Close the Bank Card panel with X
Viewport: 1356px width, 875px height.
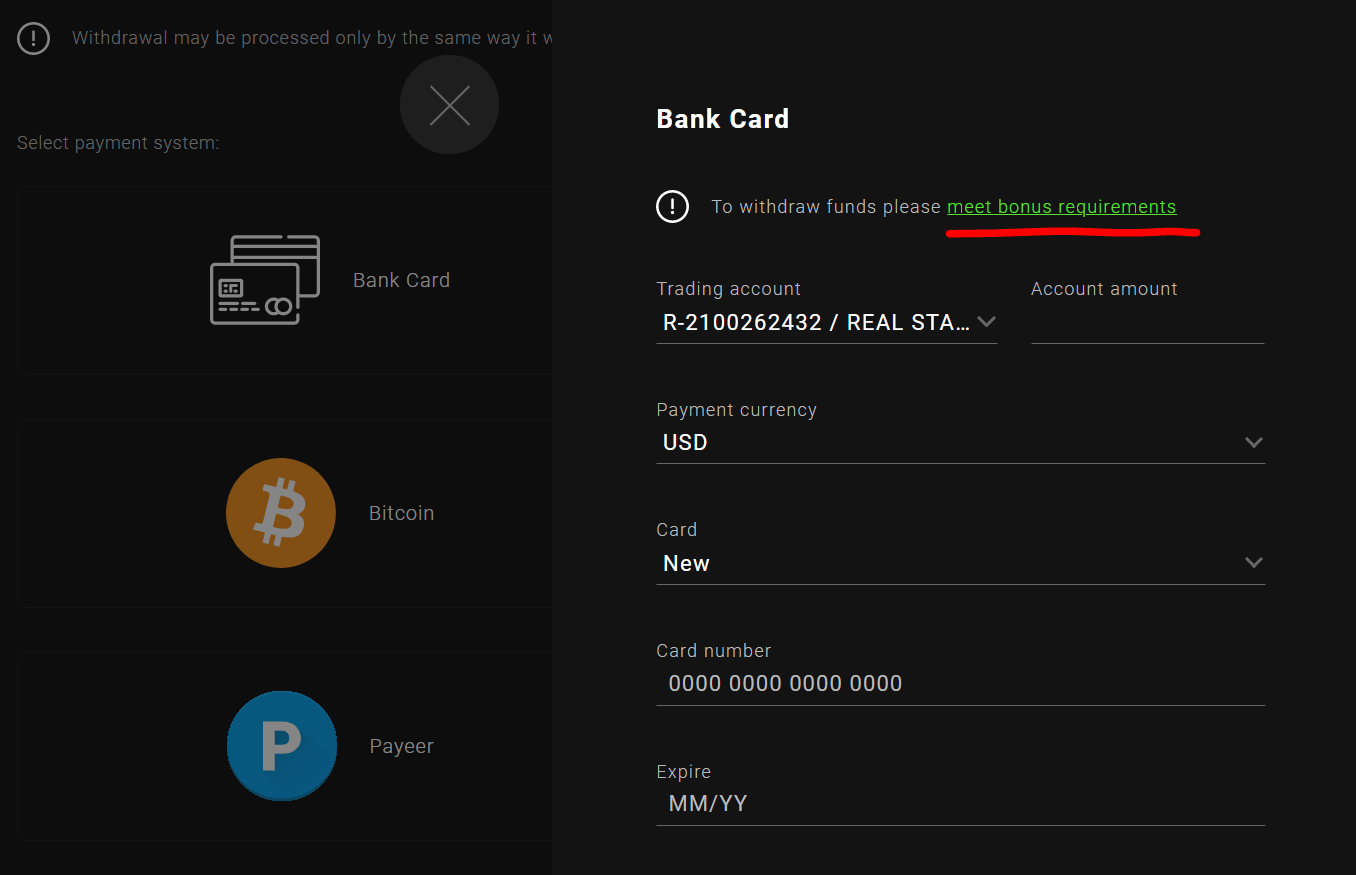click(449, 105)
